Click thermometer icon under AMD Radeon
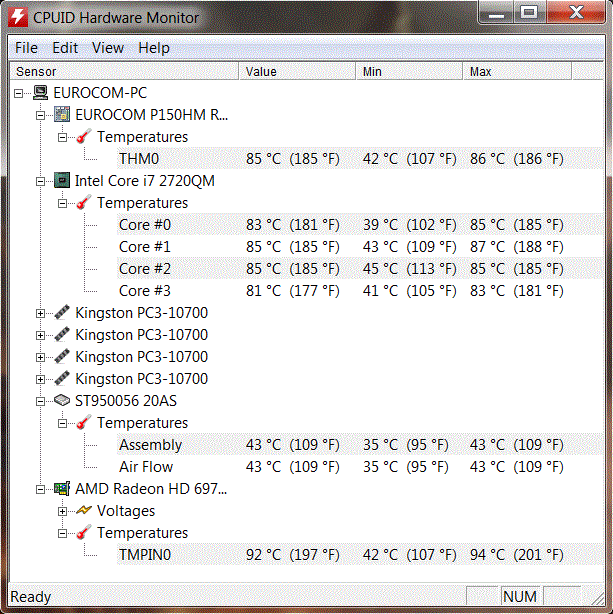The image size is (613, 614). pyautogui.click(x=83, y=533)
